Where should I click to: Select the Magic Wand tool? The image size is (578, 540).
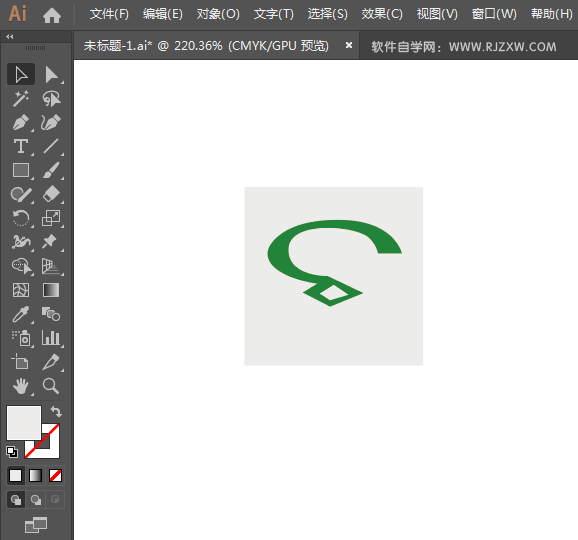tap(21, 99)
